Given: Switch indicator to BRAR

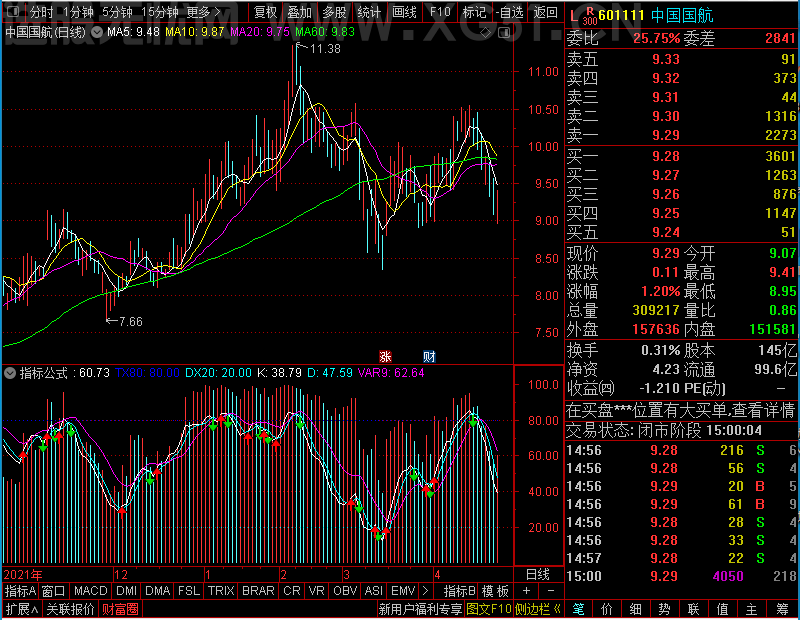Looking at the screenshot, I should (x=258, y=590).
